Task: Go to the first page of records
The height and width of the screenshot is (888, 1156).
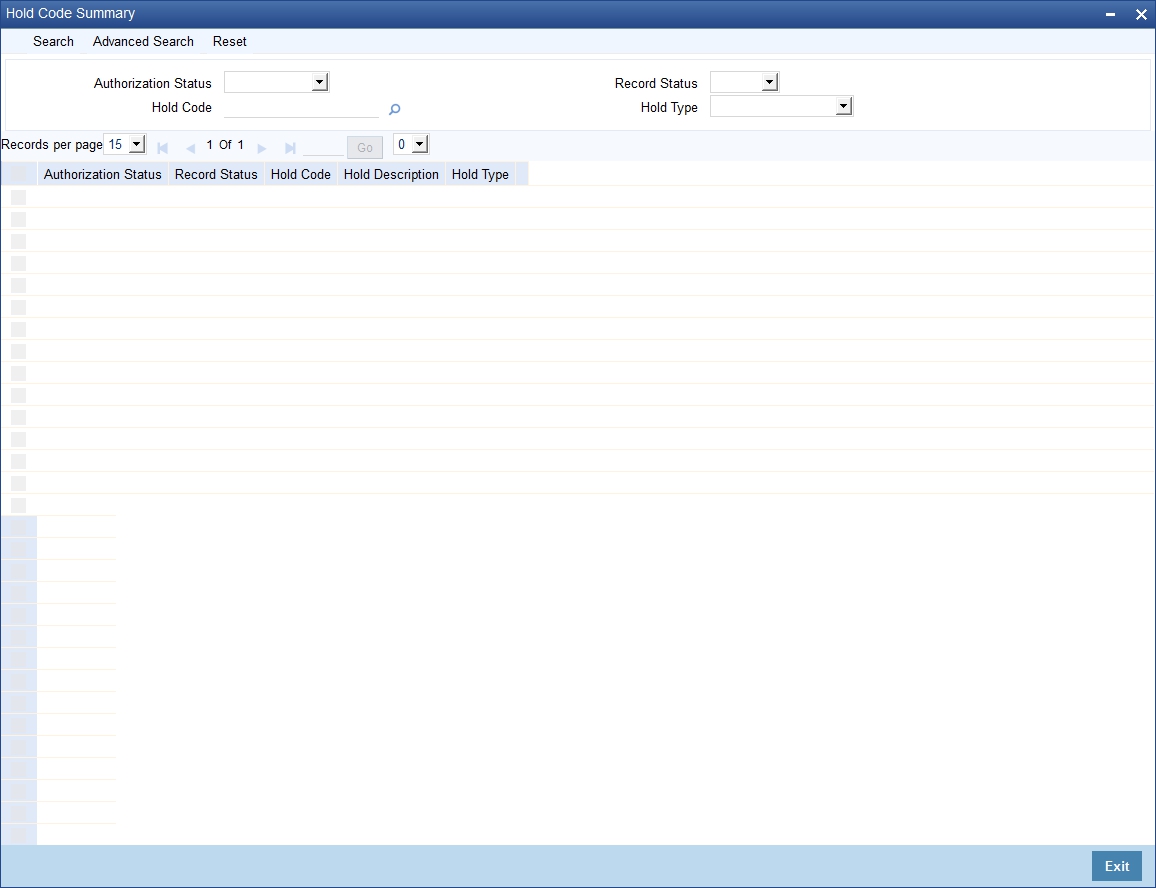Action: click(x=163, y=148)
